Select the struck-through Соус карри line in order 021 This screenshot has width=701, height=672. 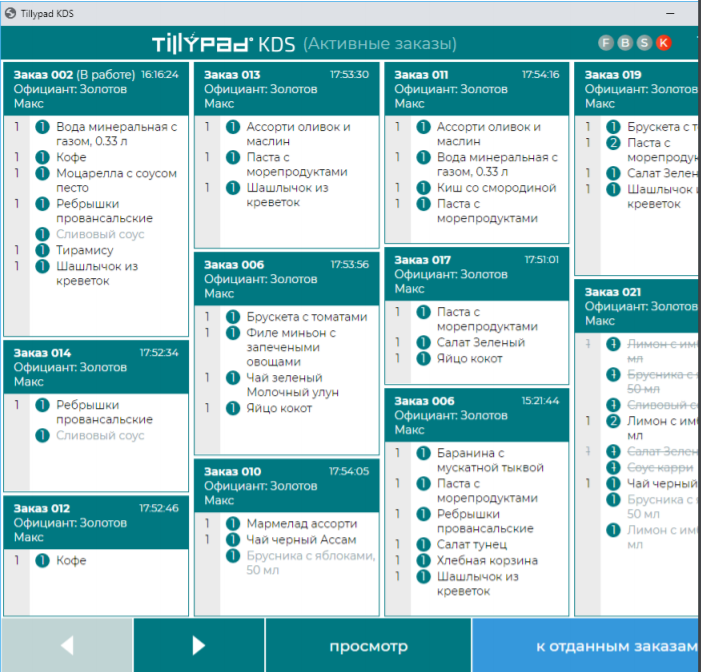(660, 468)
